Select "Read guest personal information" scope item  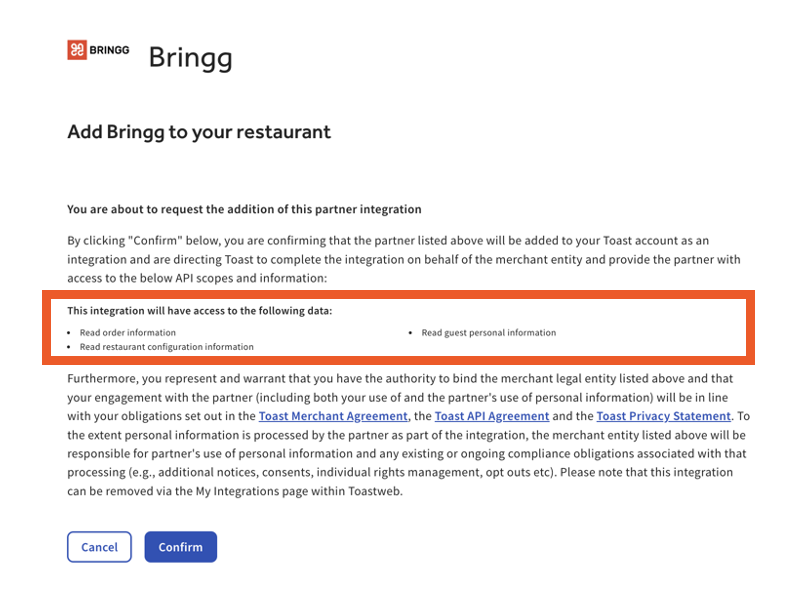tap(488, 332)
